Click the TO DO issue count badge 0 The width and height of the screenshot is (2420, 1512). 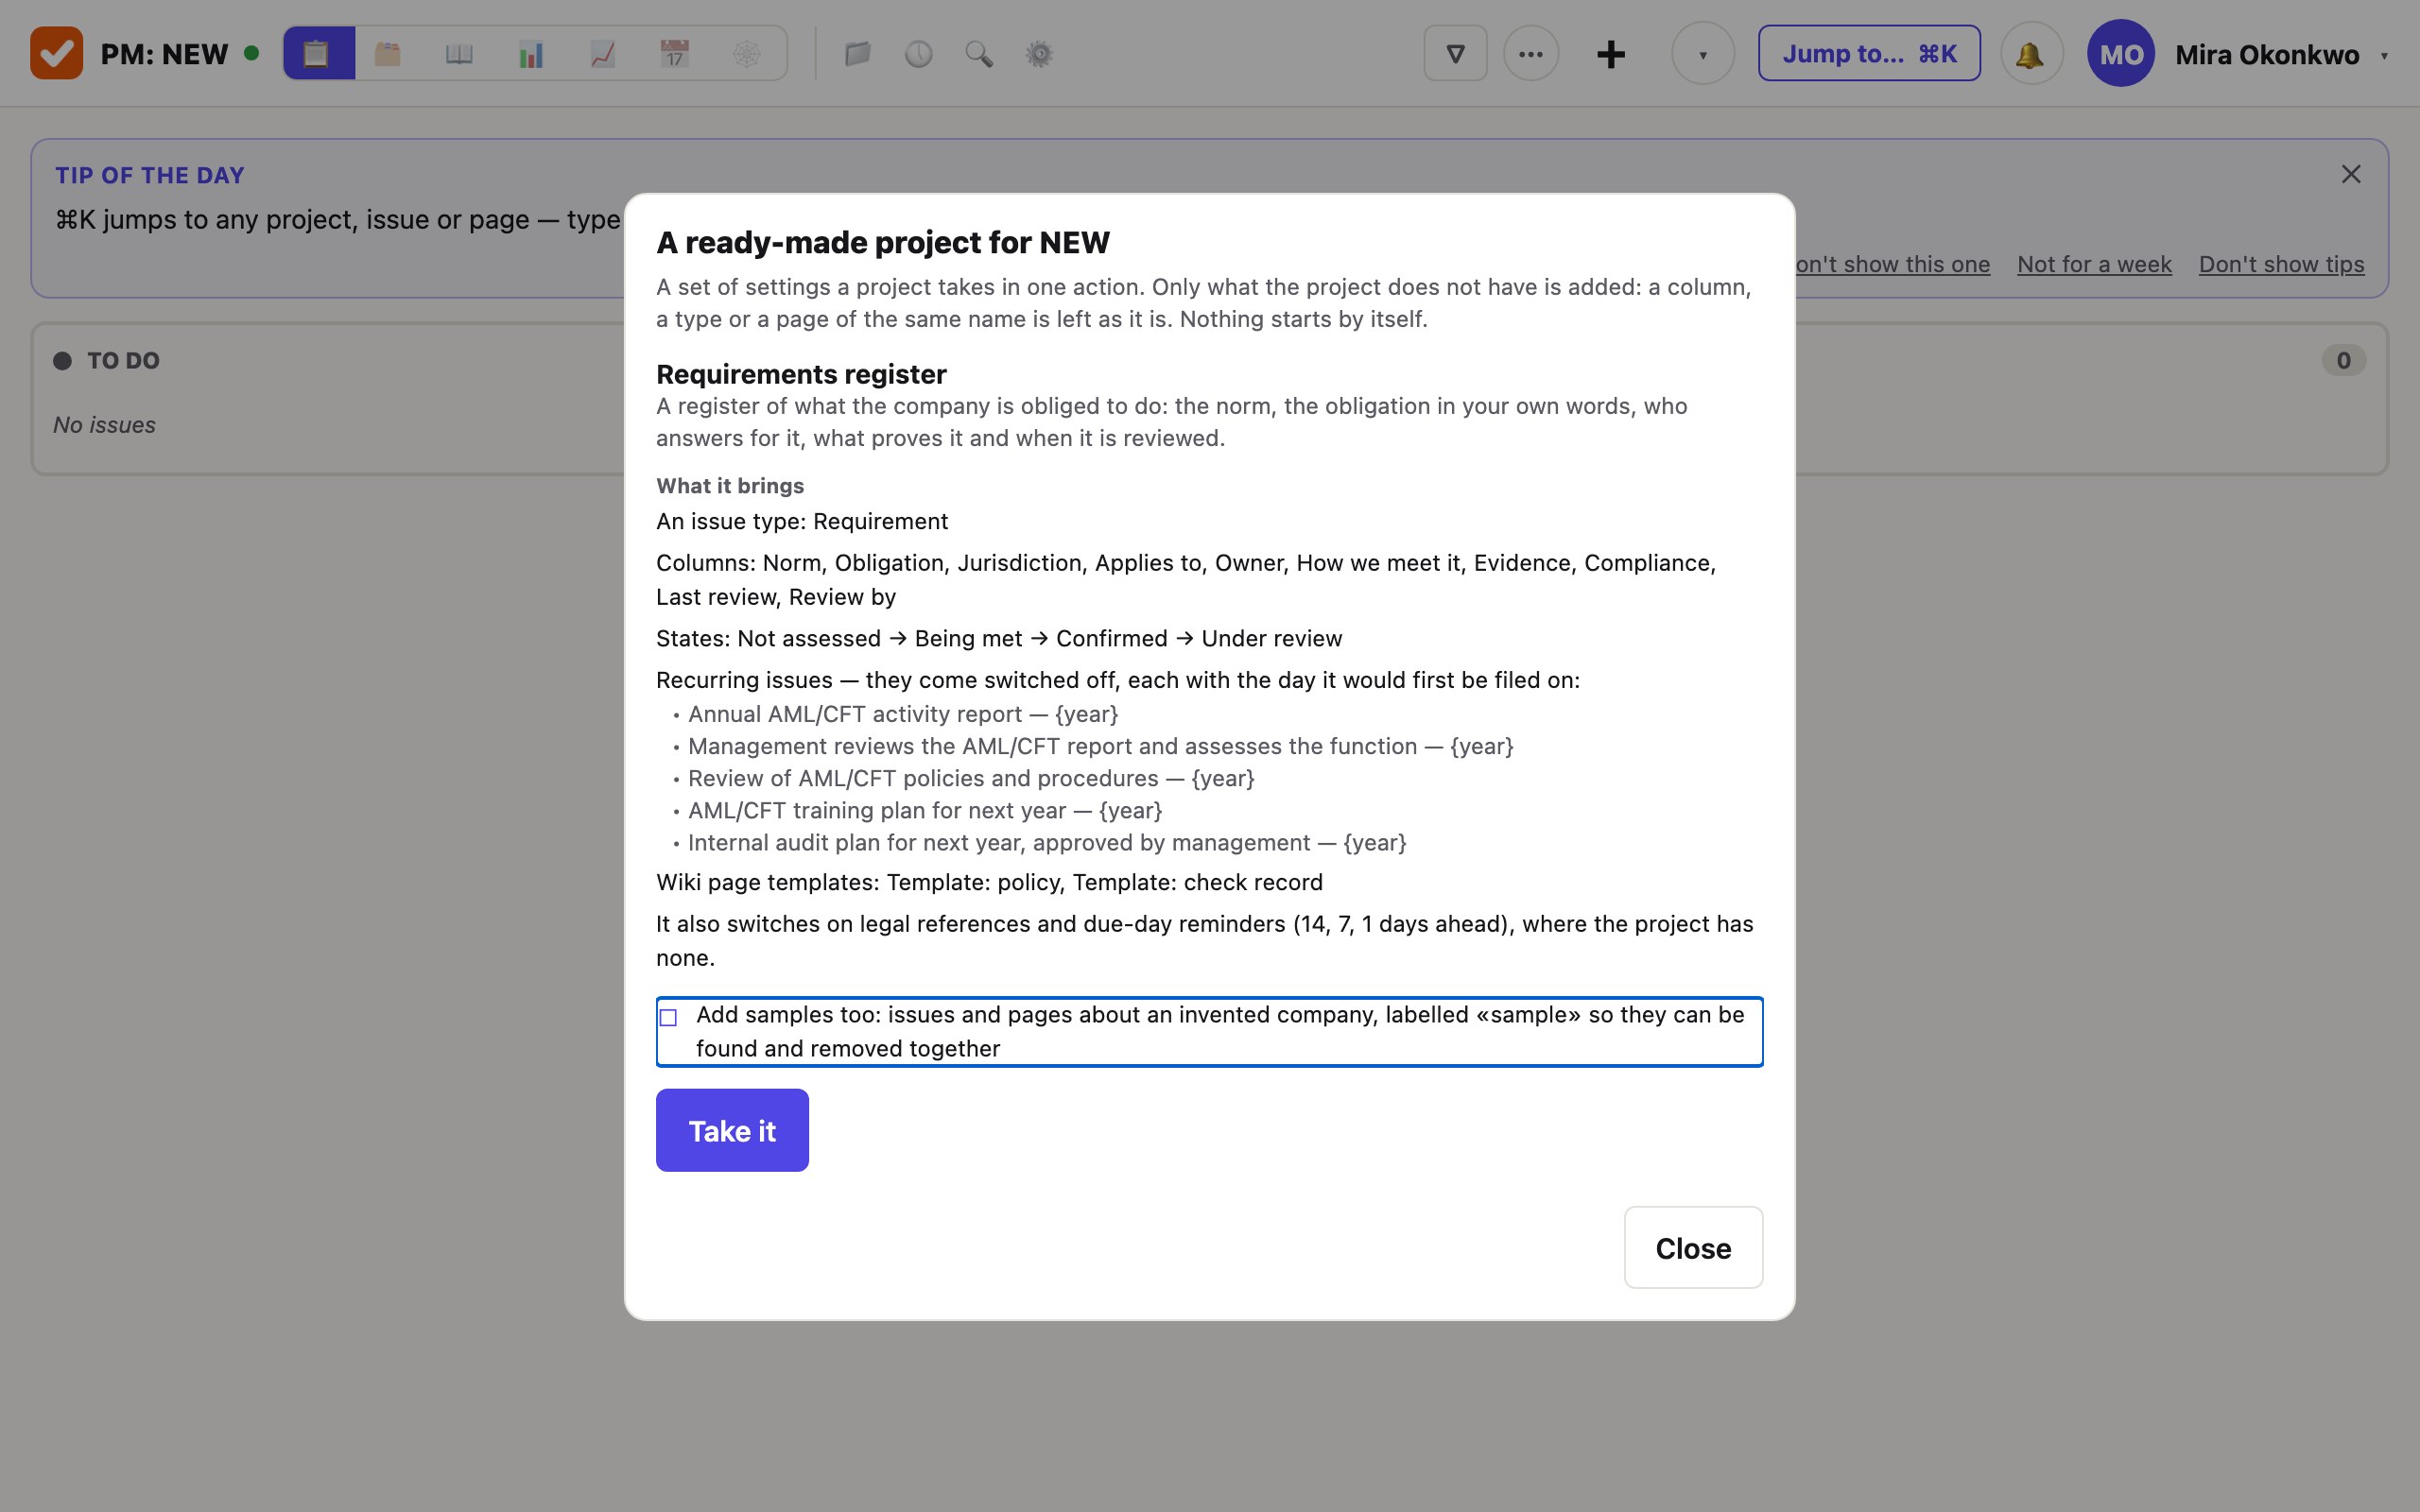2343,360
